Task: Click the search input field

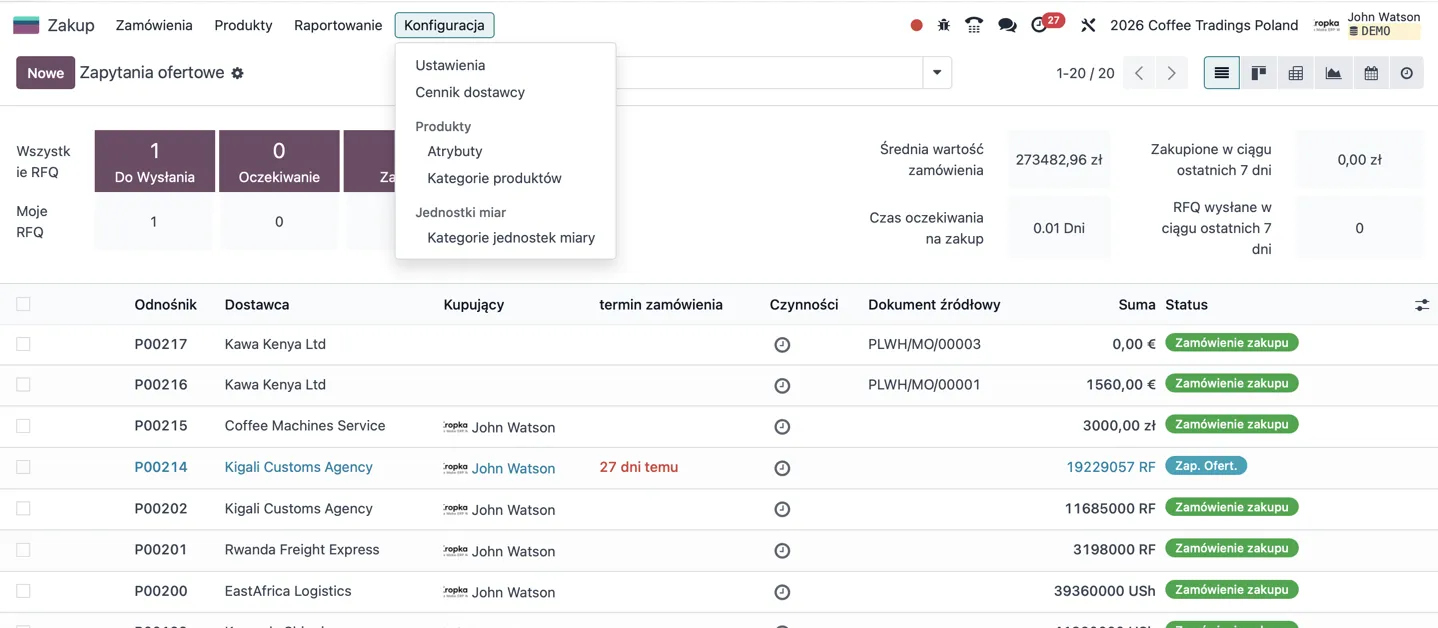Action: [768, 73]
